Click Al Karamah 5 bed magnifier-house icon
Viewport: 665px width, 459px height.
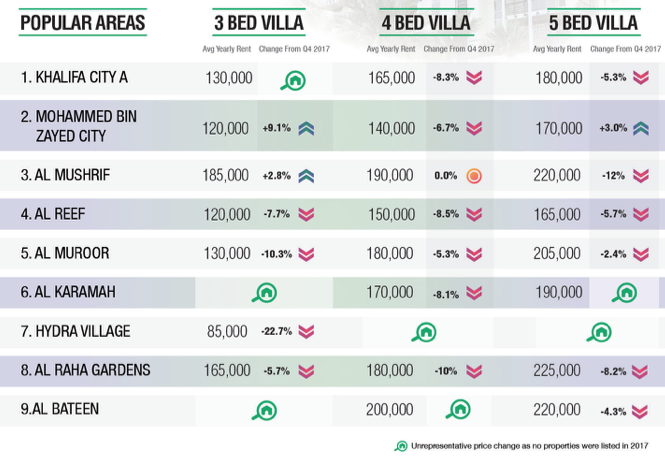point(625,293)
